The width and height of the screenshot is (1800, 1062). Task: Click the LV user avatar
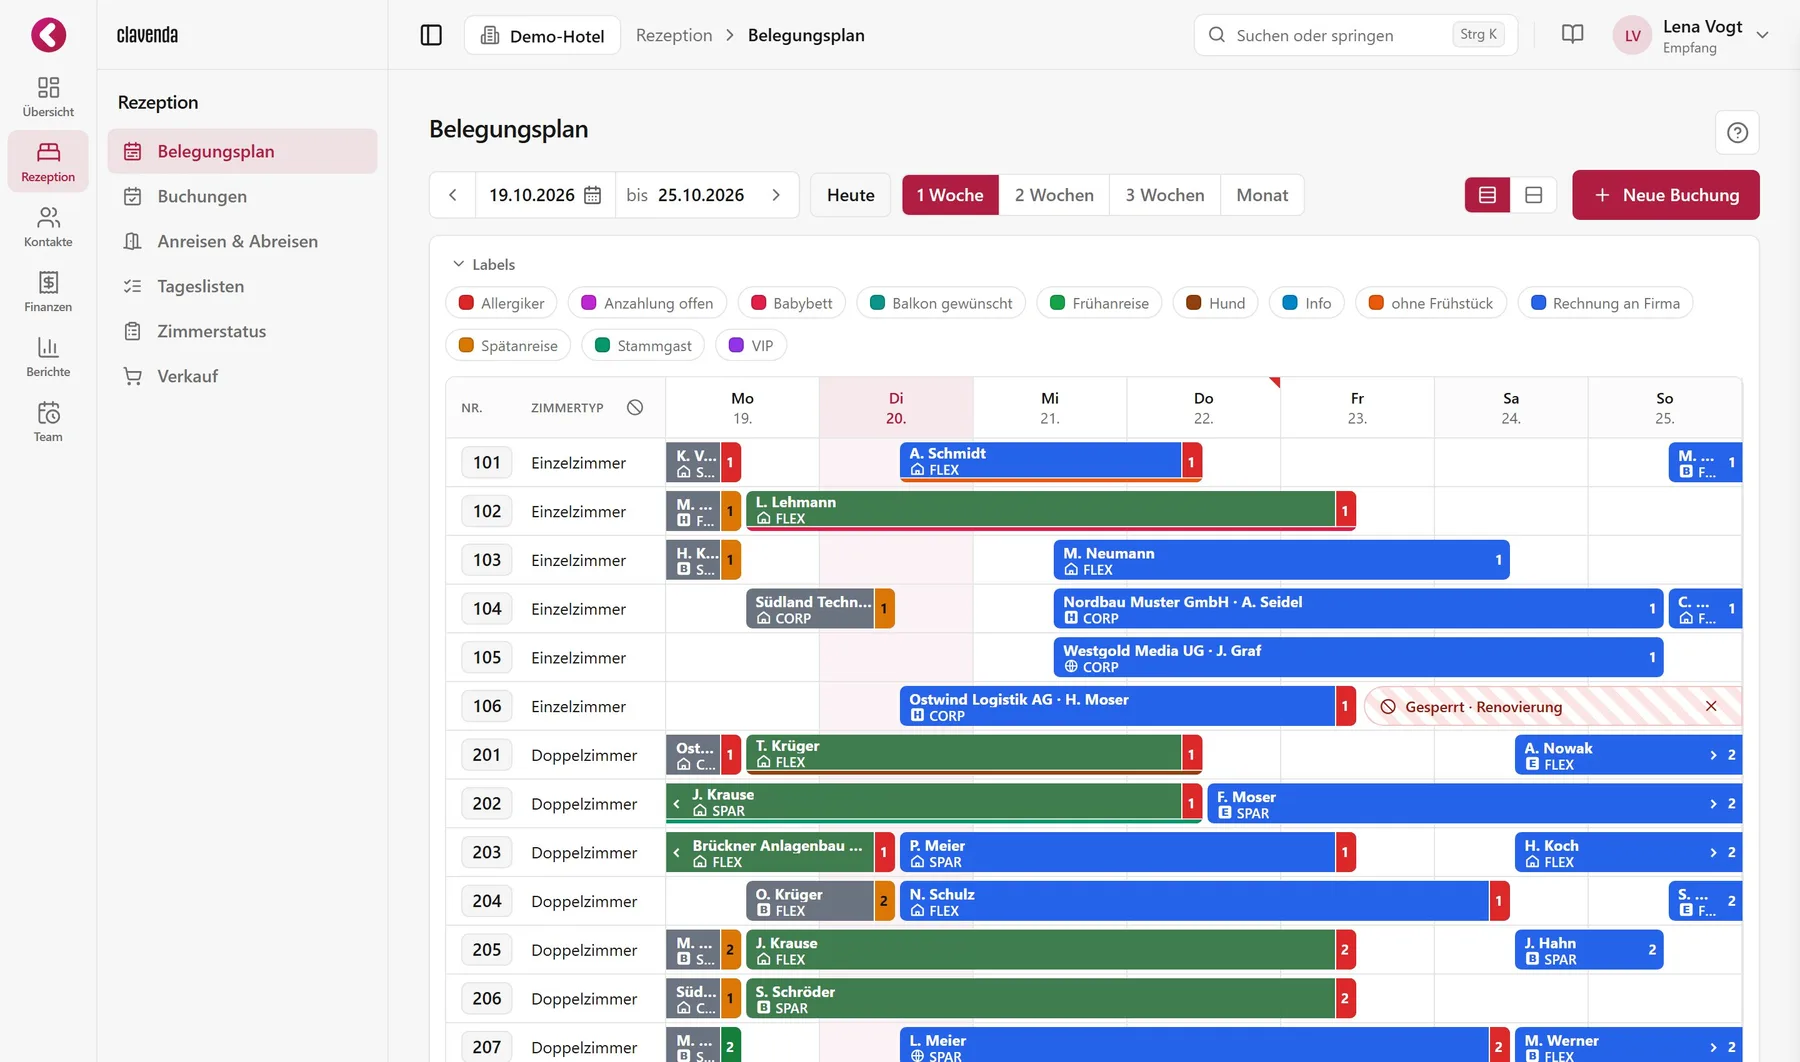point(1632,35)
